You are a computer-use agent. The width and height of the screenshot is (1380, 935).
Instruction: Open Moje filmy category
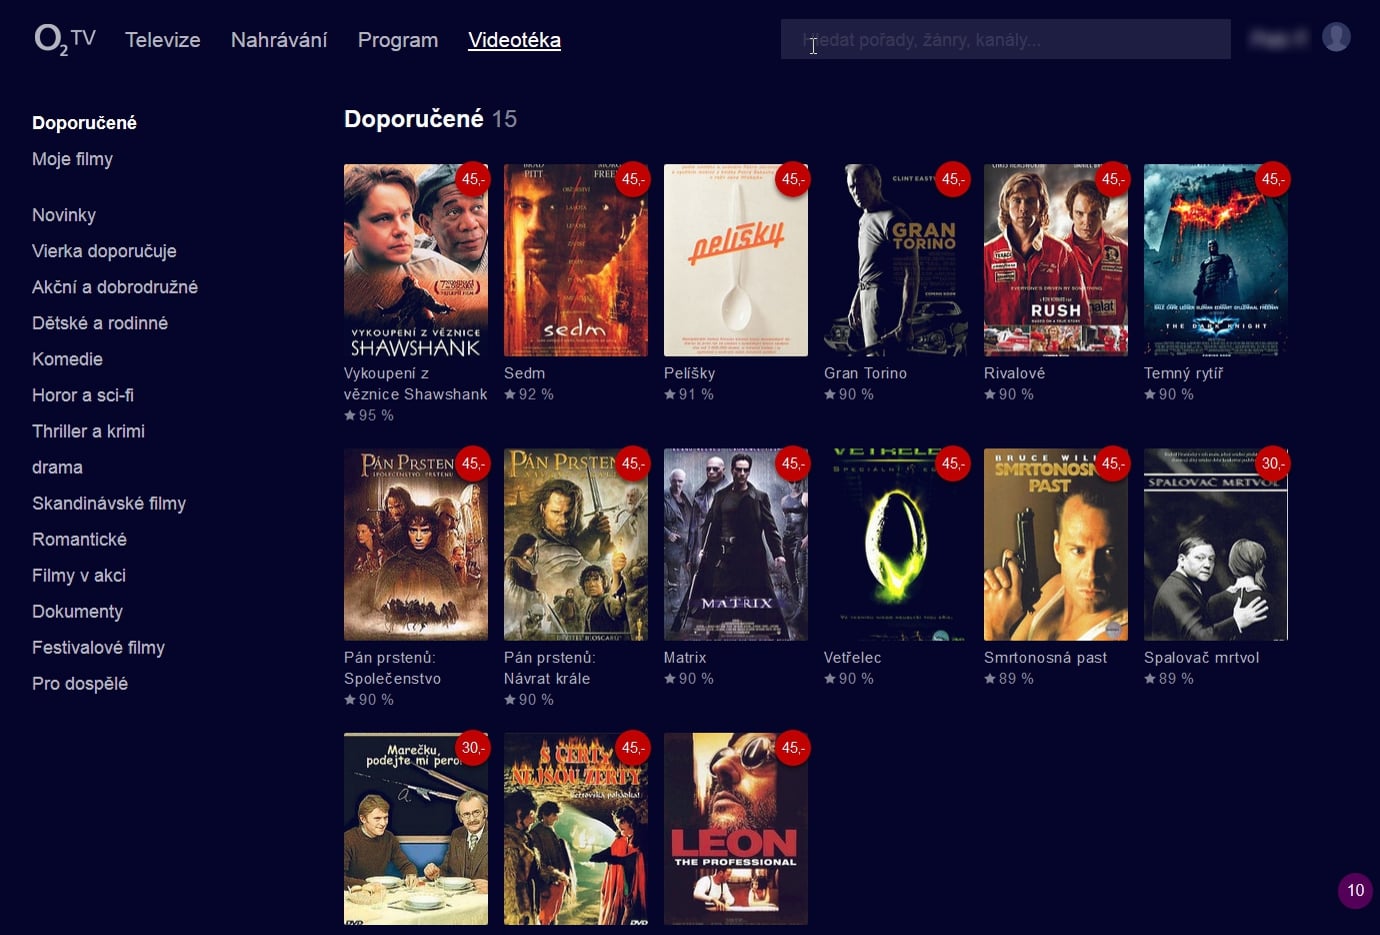click(72, 159)
